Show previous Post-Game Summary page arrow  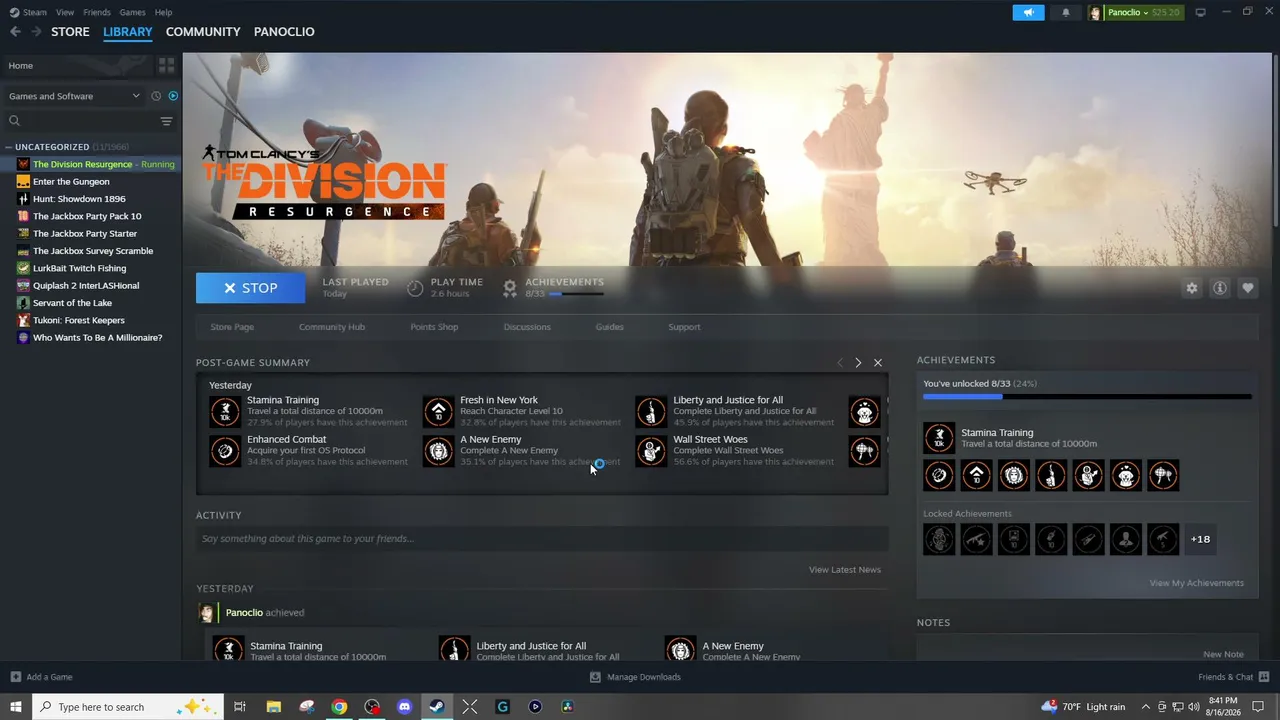[840, 362]
